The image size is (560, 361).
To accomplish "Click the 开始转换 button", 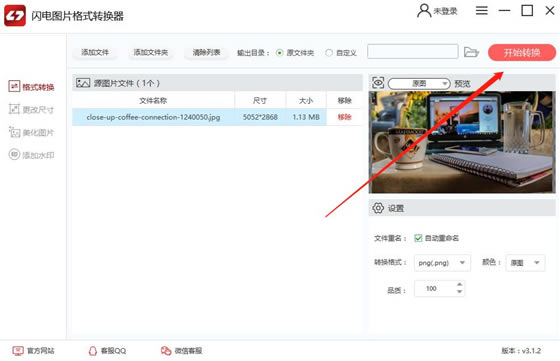I will [x=522, y=52].
